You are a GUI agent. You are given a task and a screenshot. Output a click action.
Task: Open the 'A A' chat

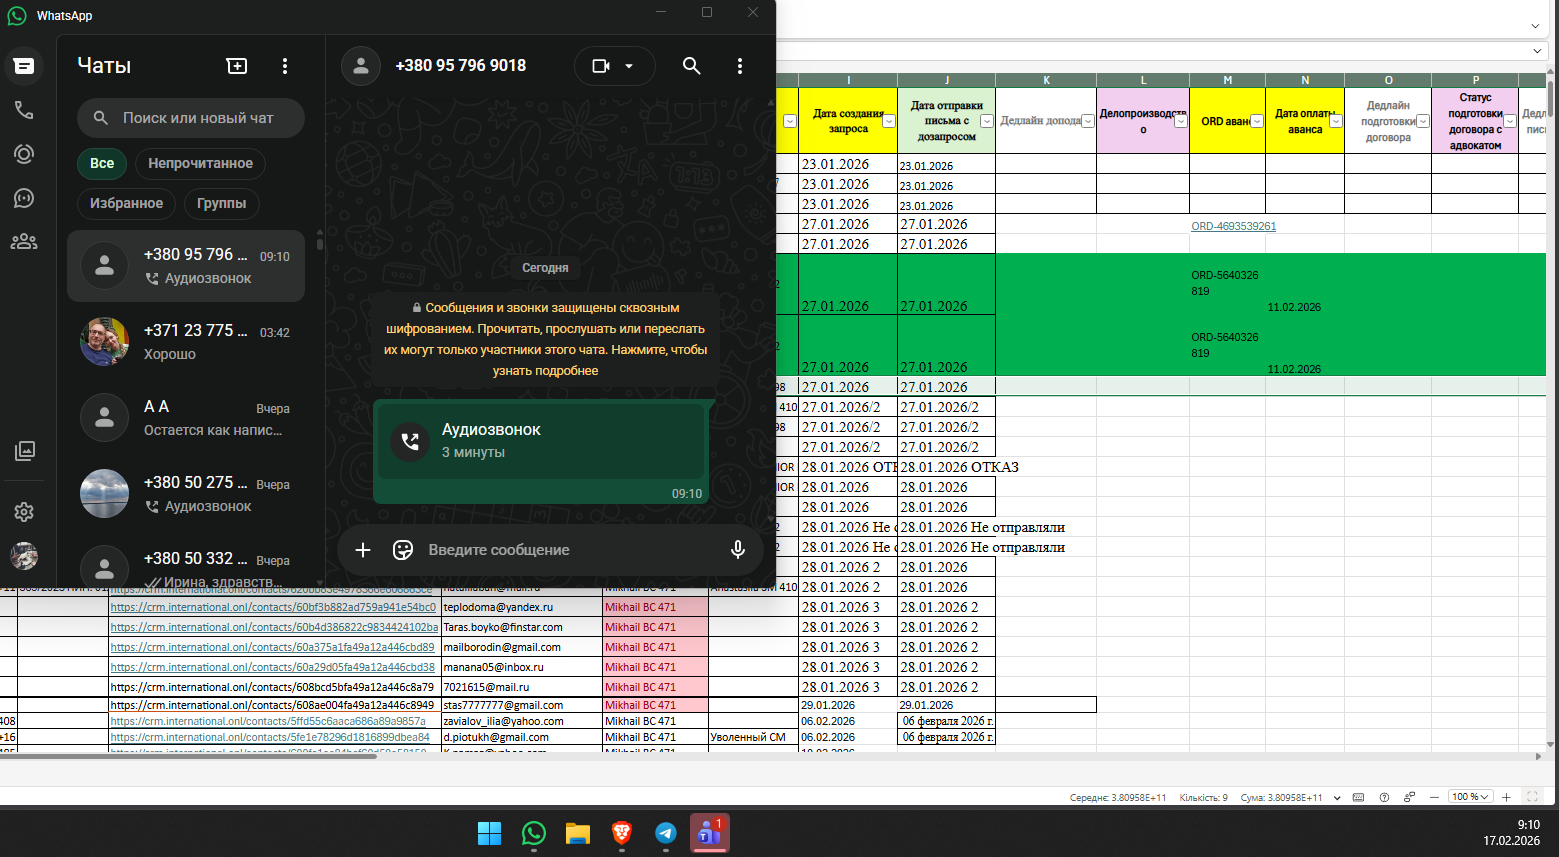click(186, 418)
